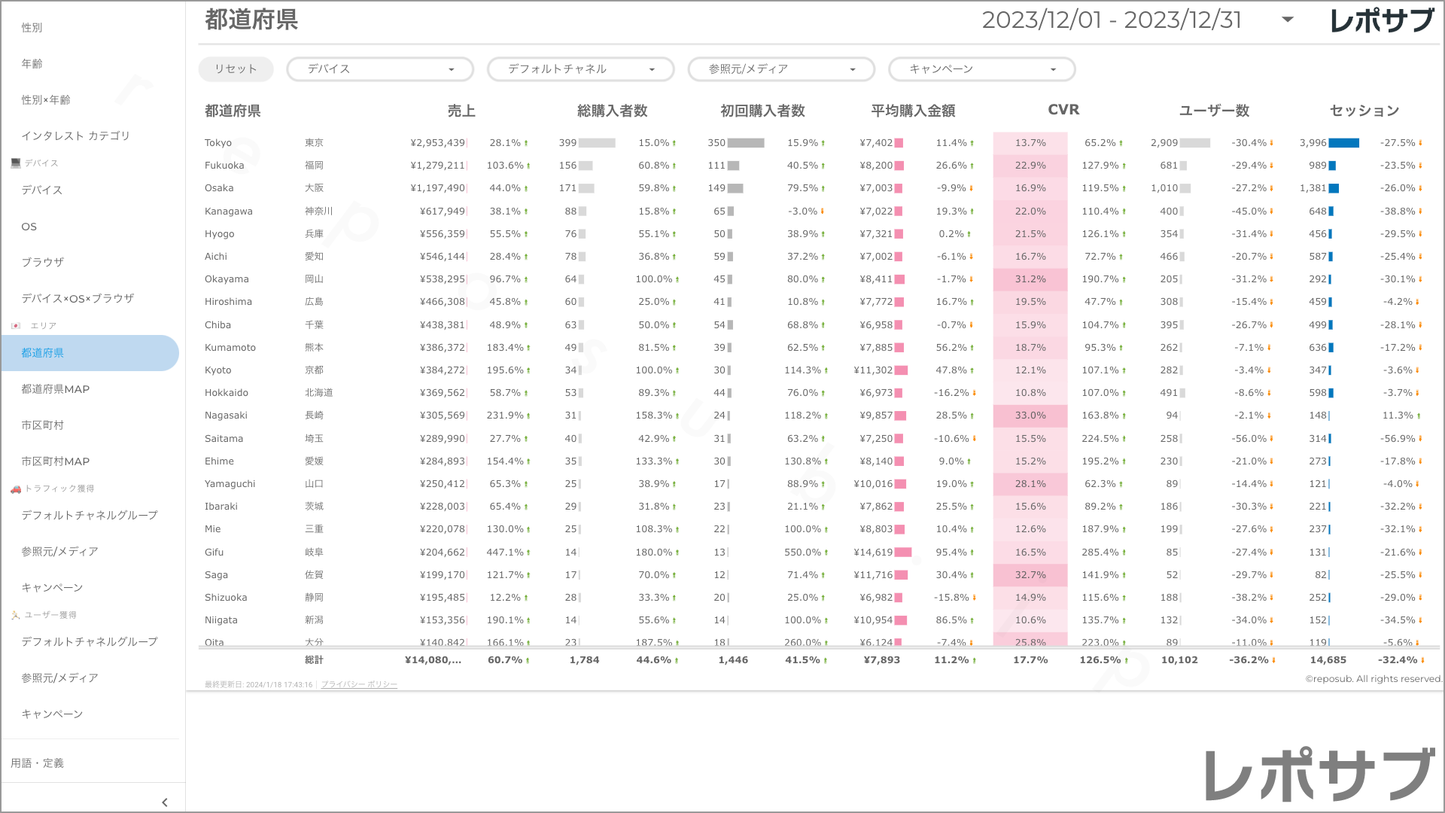Viewport: 1445px width, 813px height.
Task: Open インタレスト カテゴリ in the sidebar
Action: coord(76,136)
